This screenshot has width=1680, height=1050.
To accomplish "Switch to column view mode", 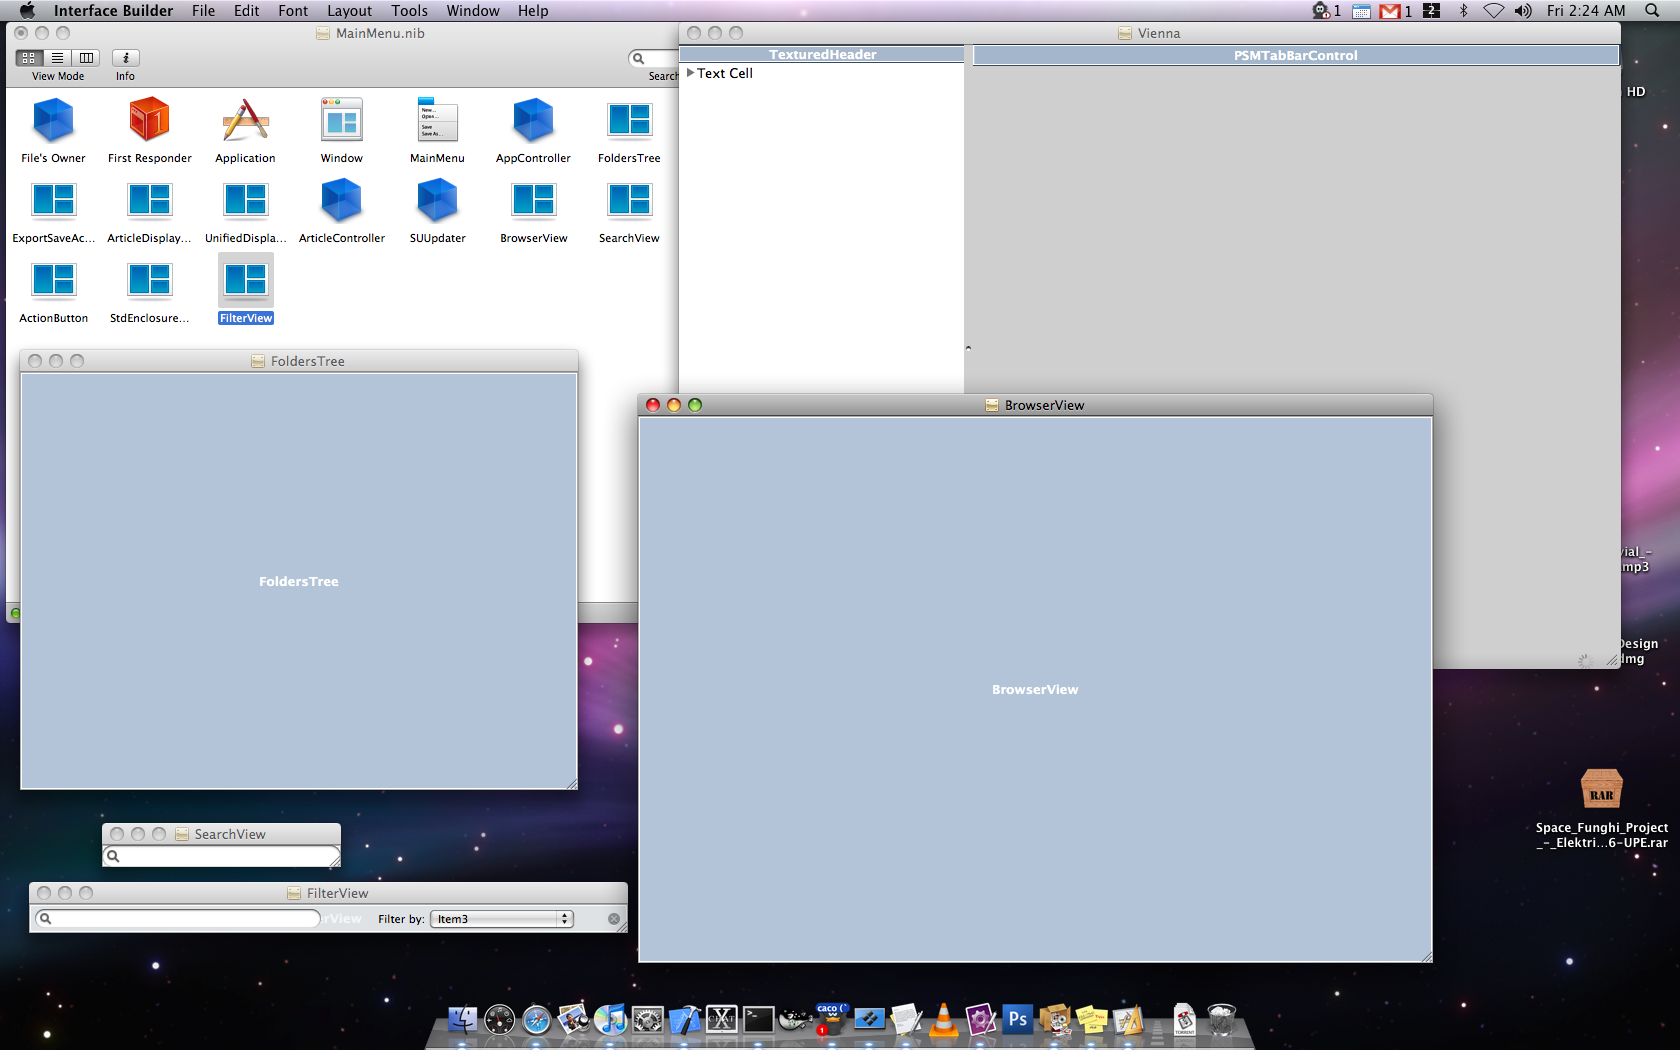I will click(86, 58).
